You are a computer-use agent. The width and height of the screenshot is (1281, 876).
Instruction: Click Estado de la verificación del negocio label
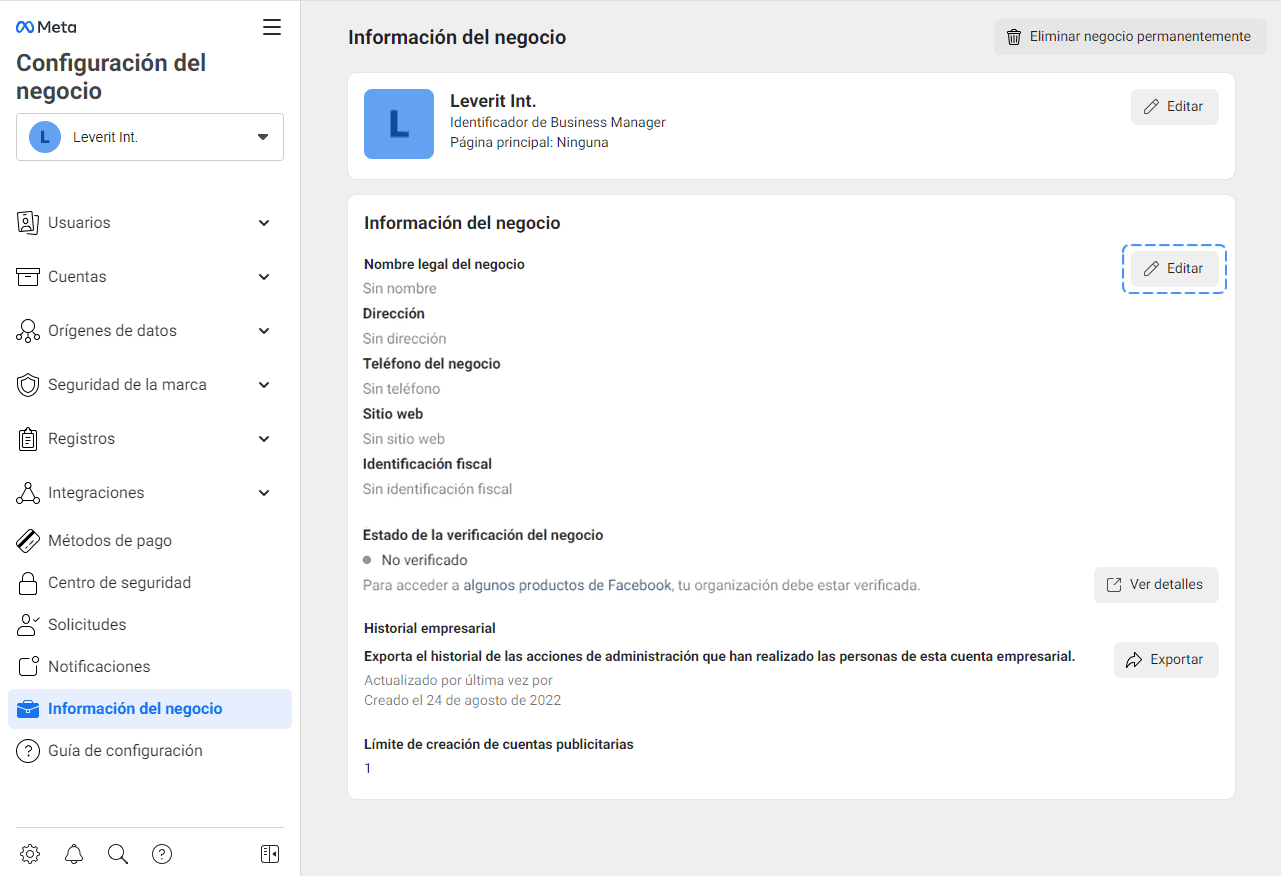pos(483,536)
